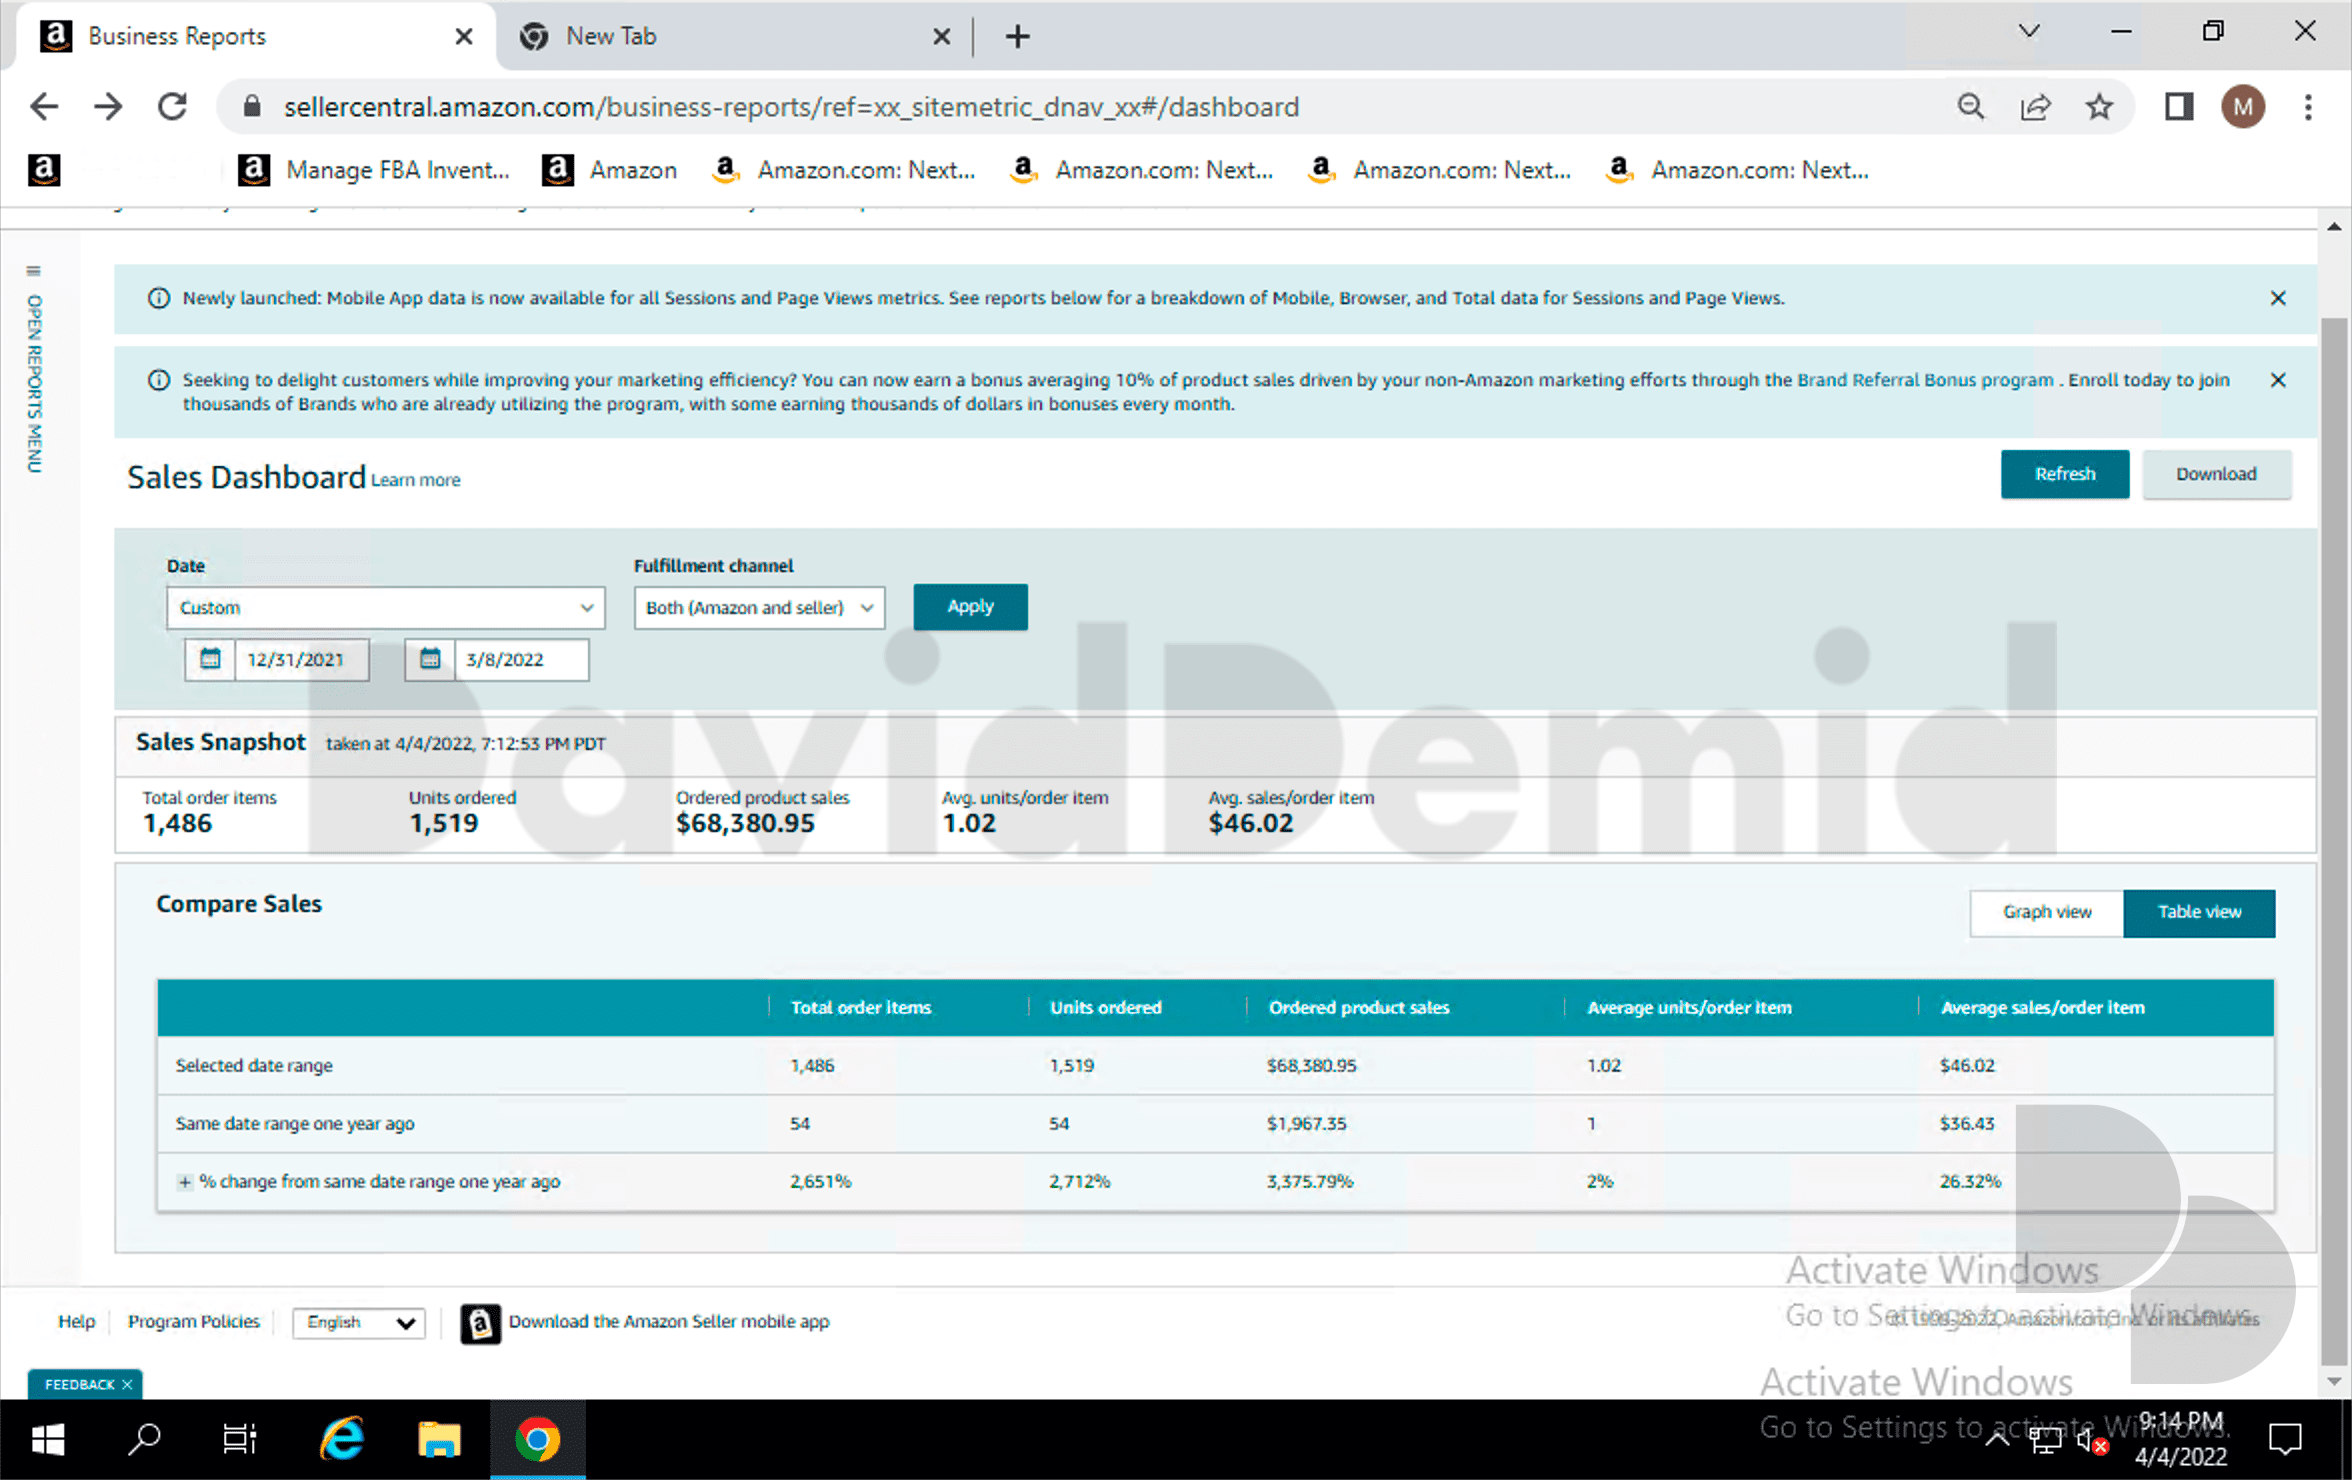Screen dimensions: 2352x1480
Task: Open the start date calendar icon
Action: click(x=210, y=660)
